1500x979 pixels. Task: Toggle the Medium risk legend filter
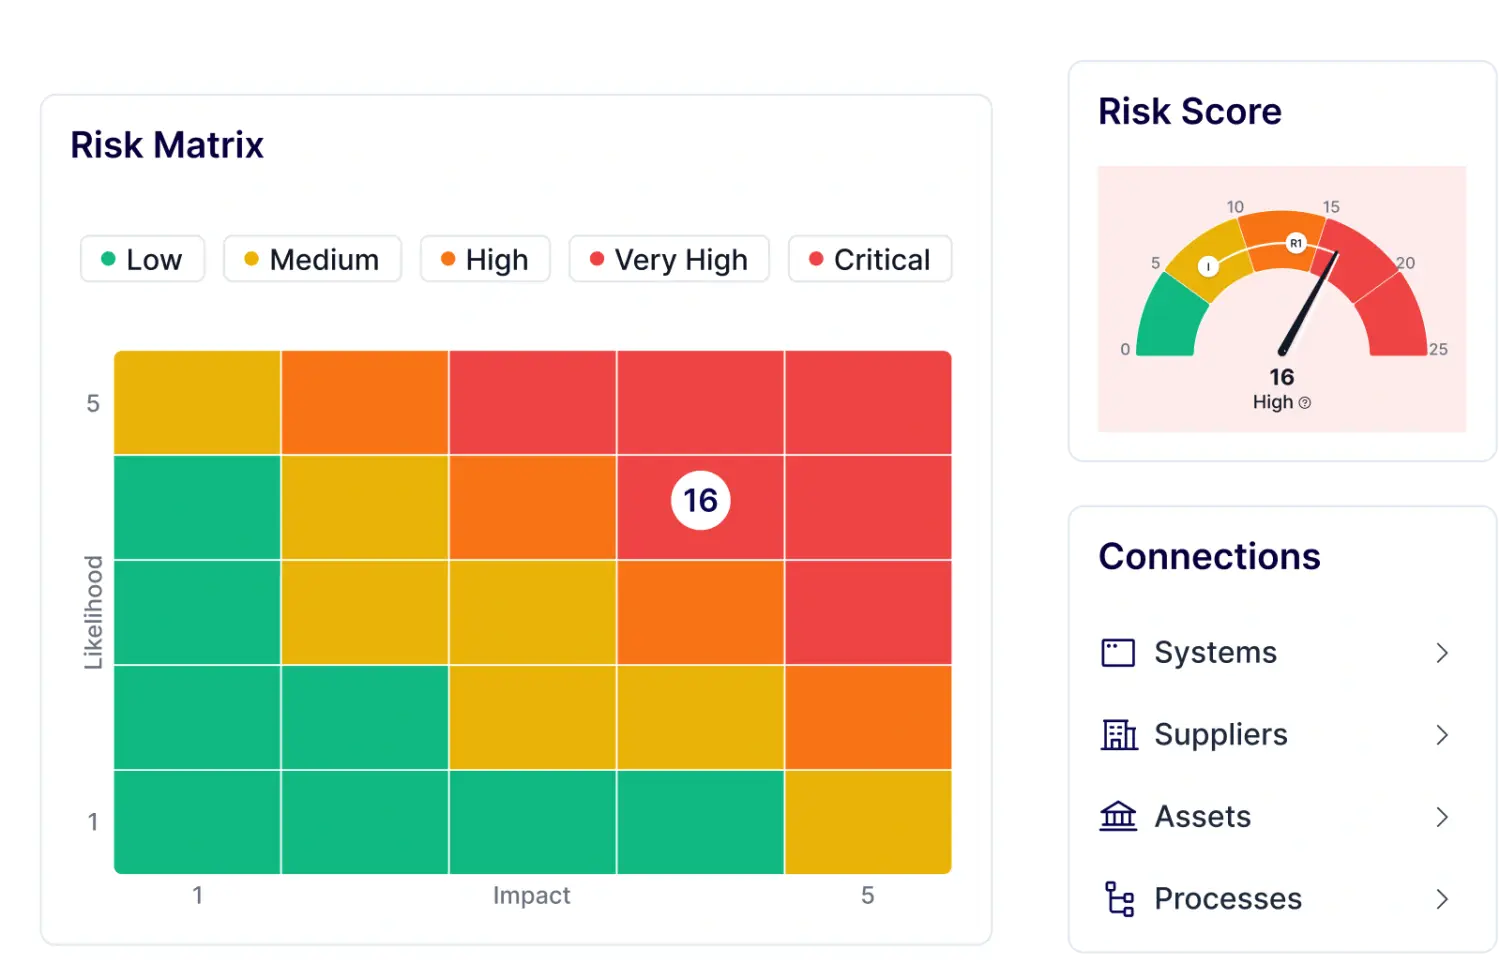point(312,260)
